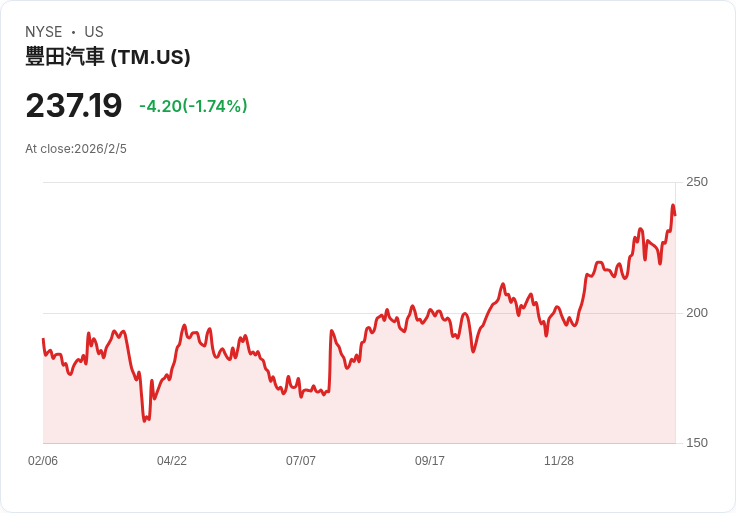Click the 豐田汽車 (TM.US) stock title
The width and height of the screenshot is (736, 513).
coord(108,57)
